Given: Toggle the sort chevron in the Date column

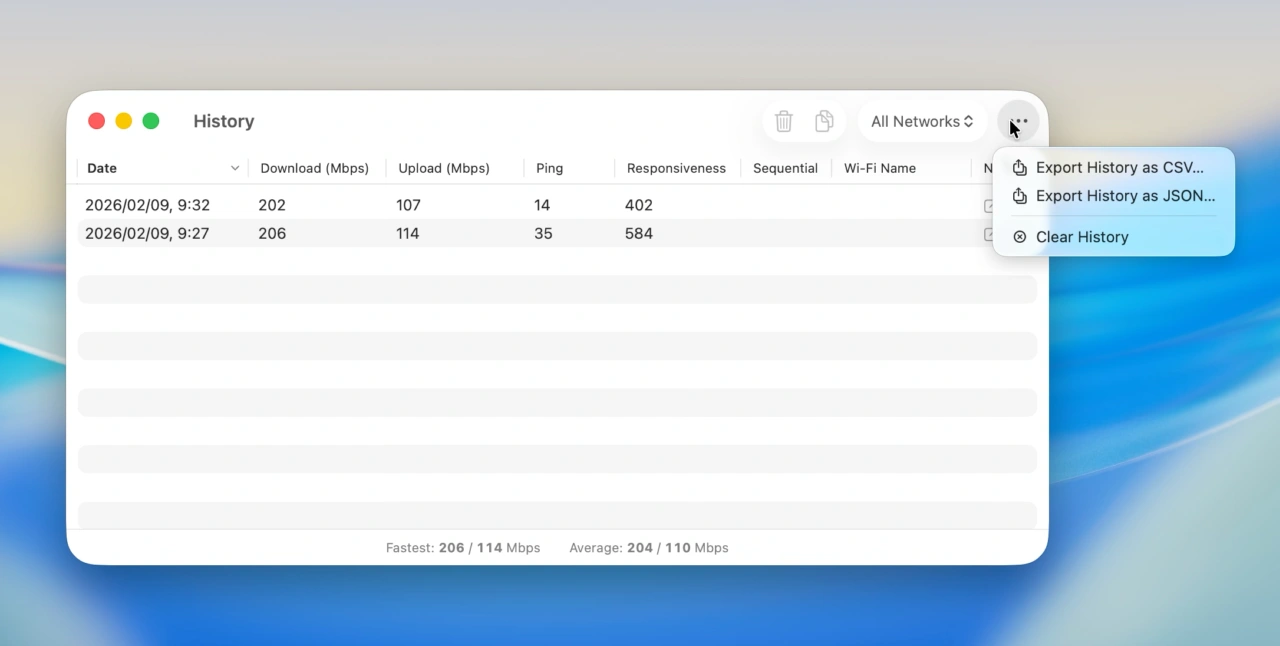Looking at the screenshot, I should [x=235, y=168].
